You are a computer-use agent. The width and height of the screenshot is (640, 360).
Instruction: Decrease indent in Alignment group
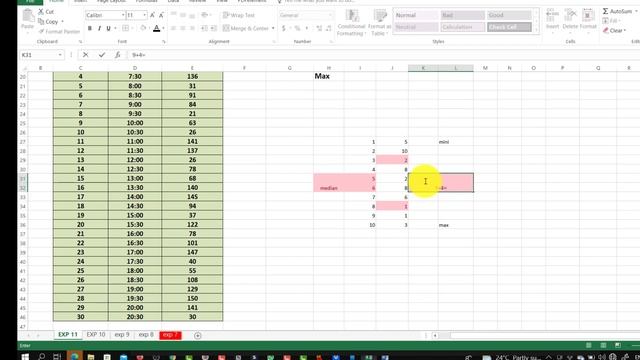[204, 28]
